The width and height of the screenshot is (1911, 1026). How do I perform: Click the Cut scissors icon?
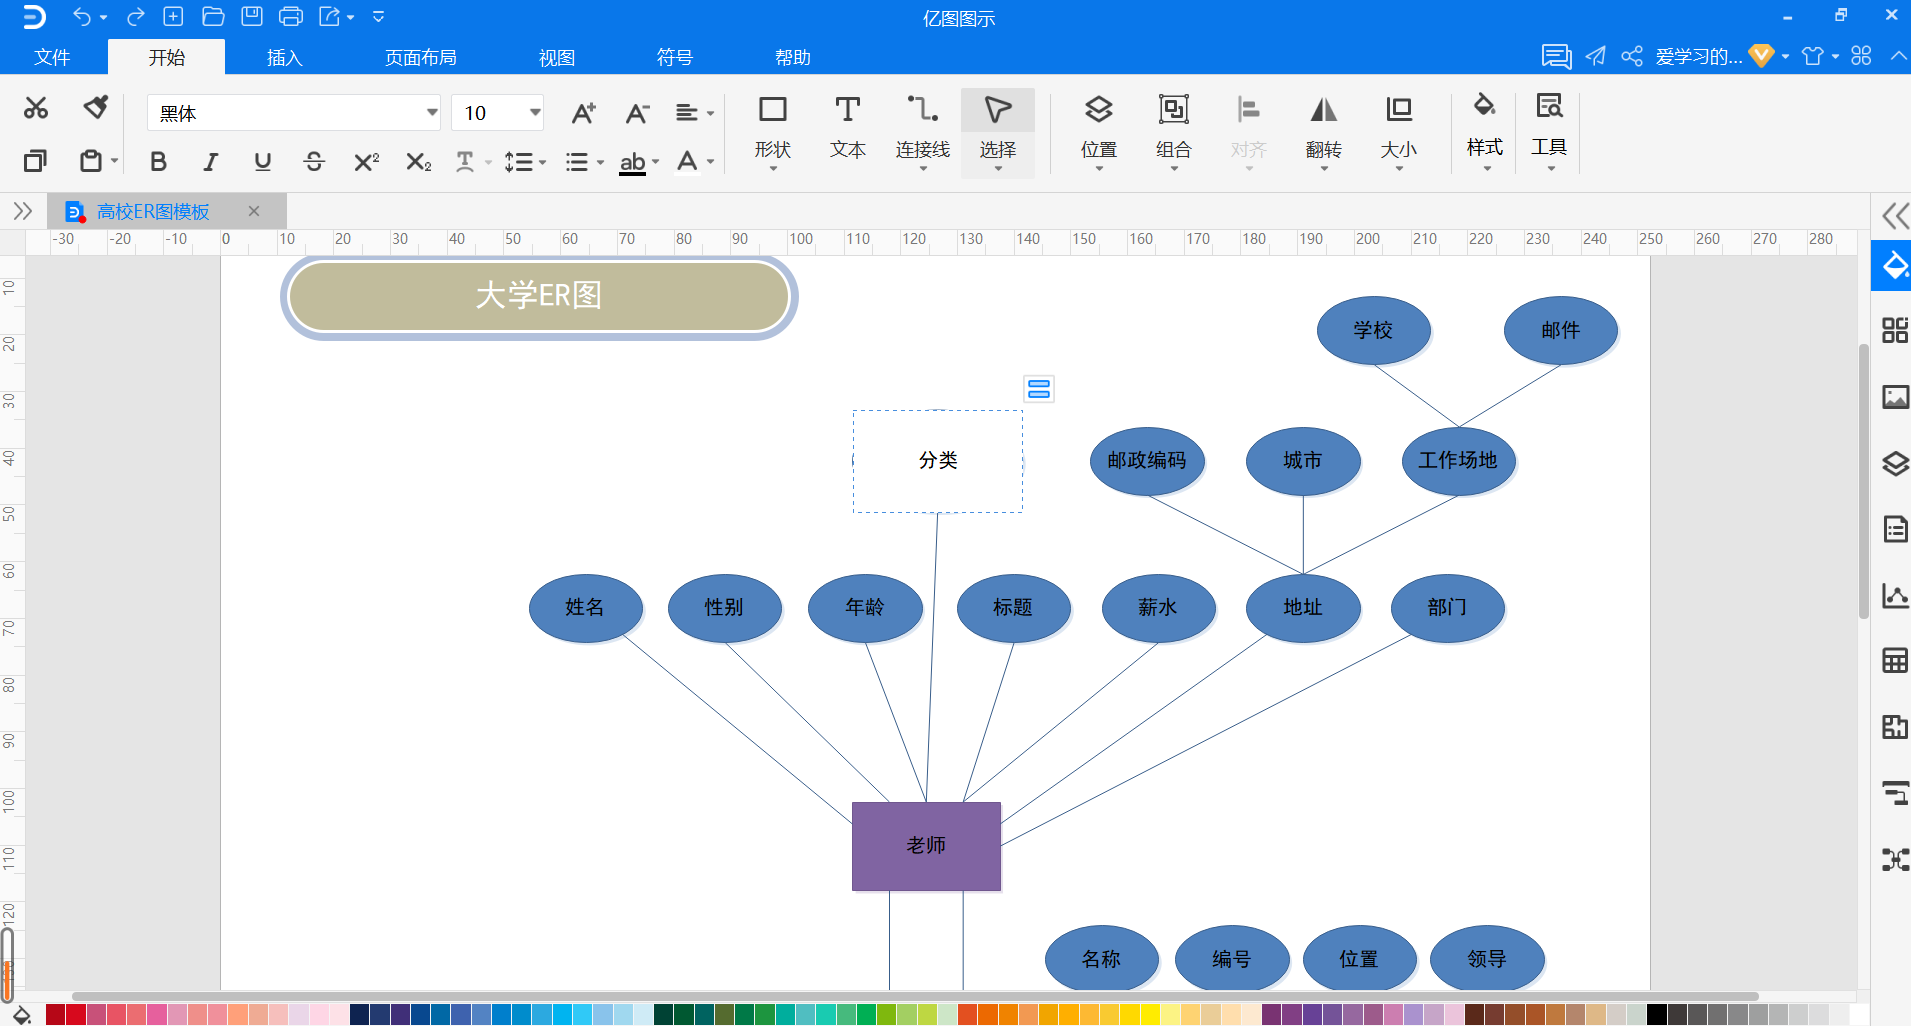(36, 108)
